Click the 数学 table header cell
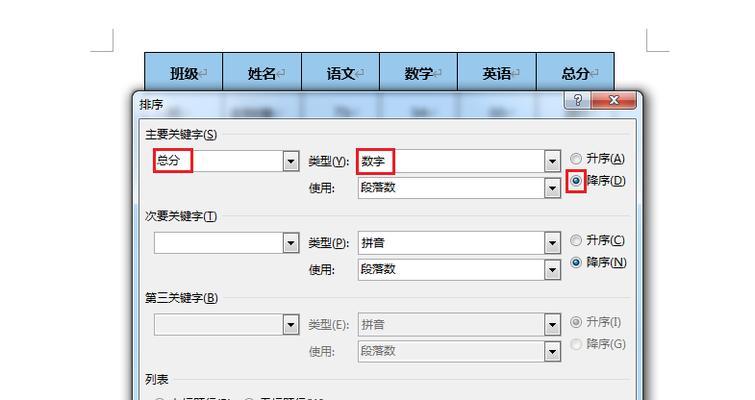 pyautogui.click(x=418, y=72)
